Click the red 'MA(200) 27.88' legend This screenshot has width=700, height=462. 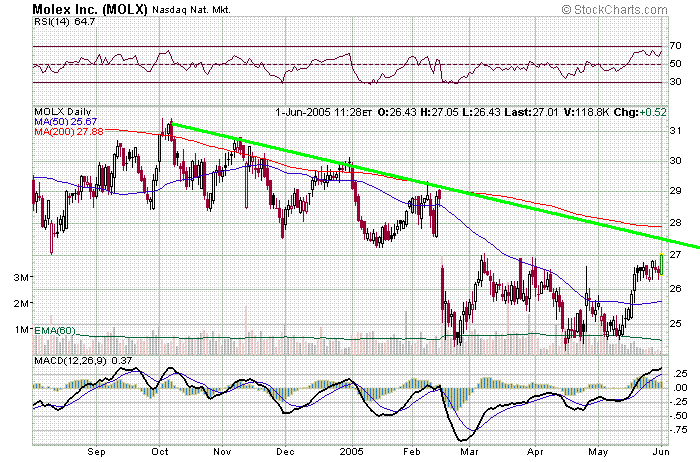pyautogui.click(x=69, y=132)
